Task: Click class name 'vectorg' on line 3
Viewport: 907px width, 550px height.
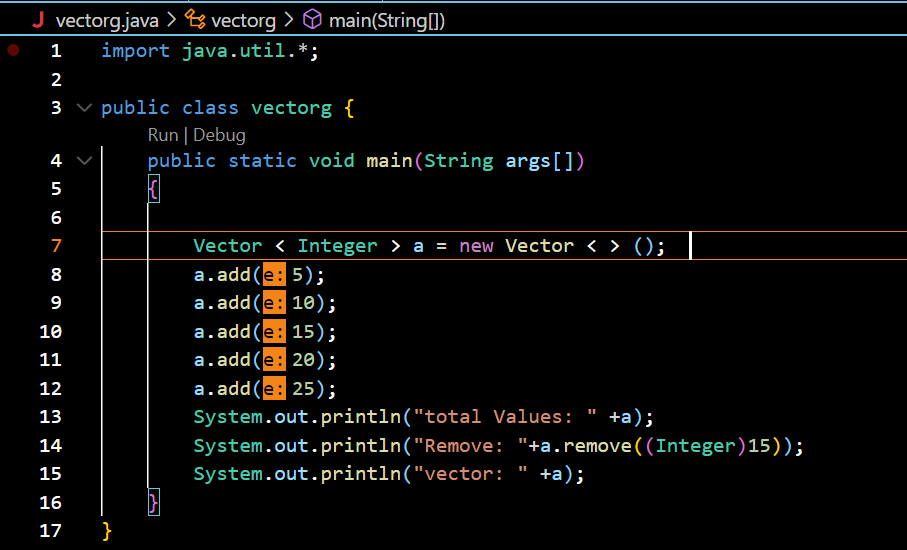Action: click(x=292, y=108)
